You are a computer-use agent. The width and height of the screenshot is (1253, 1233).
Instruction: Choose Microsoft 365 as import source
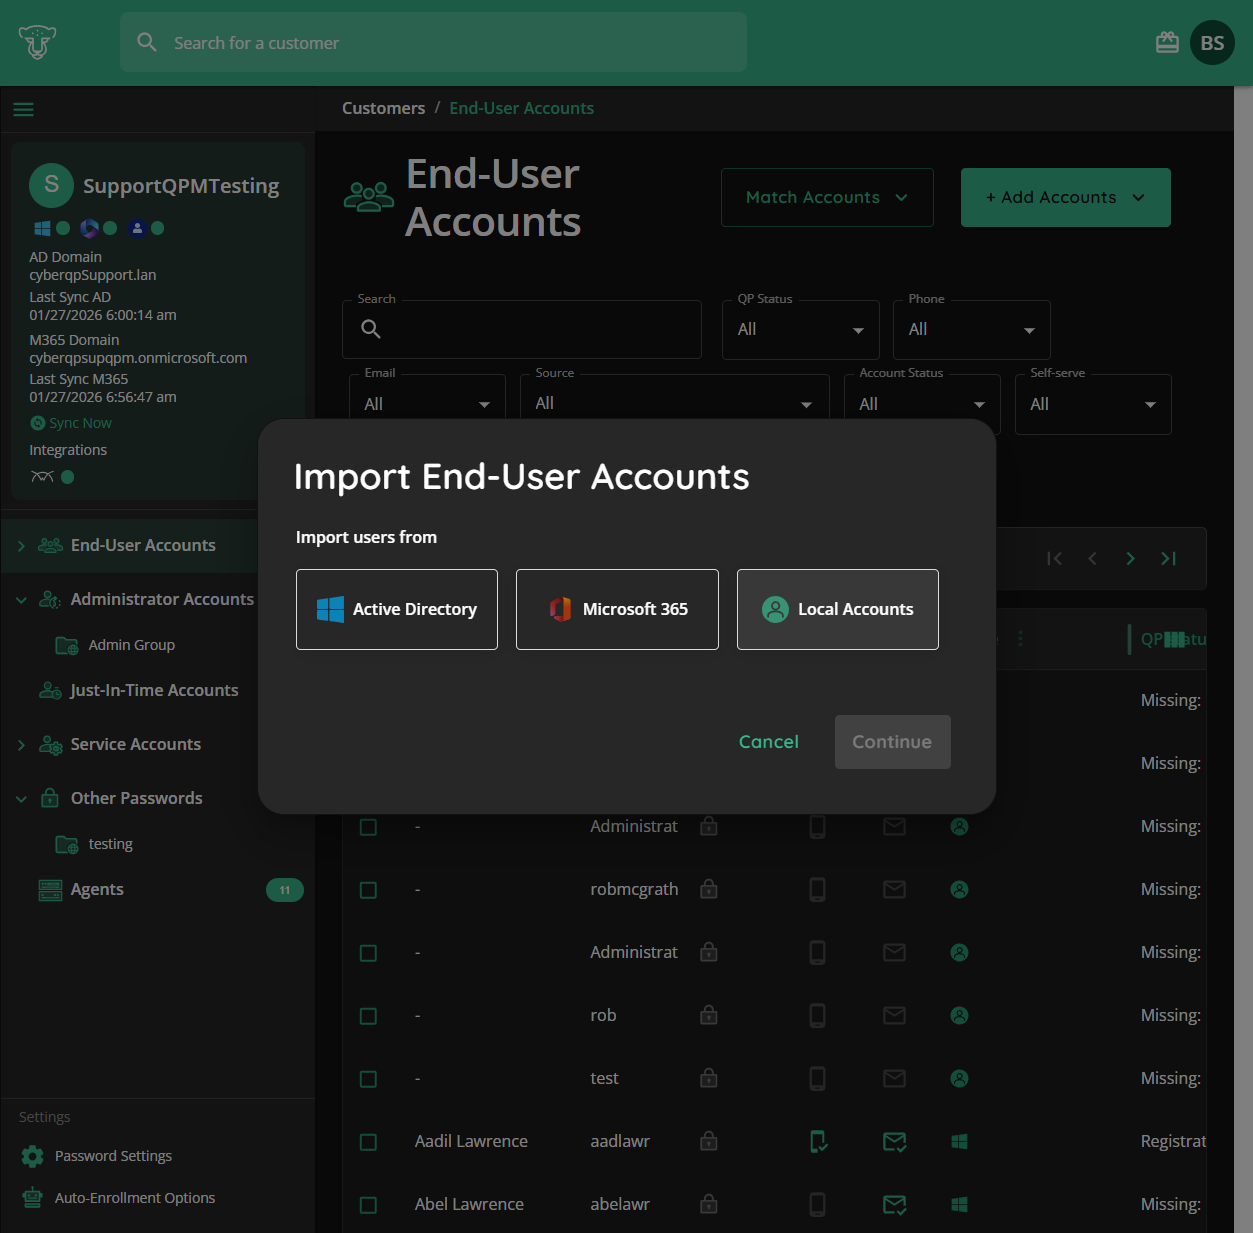pyautogui.click(x=617, y=609)
